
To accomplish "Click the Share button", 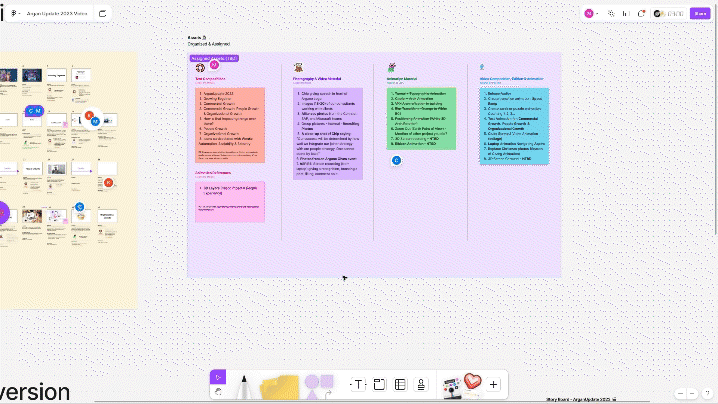I will pyautogui.click(x=700, y=13).
